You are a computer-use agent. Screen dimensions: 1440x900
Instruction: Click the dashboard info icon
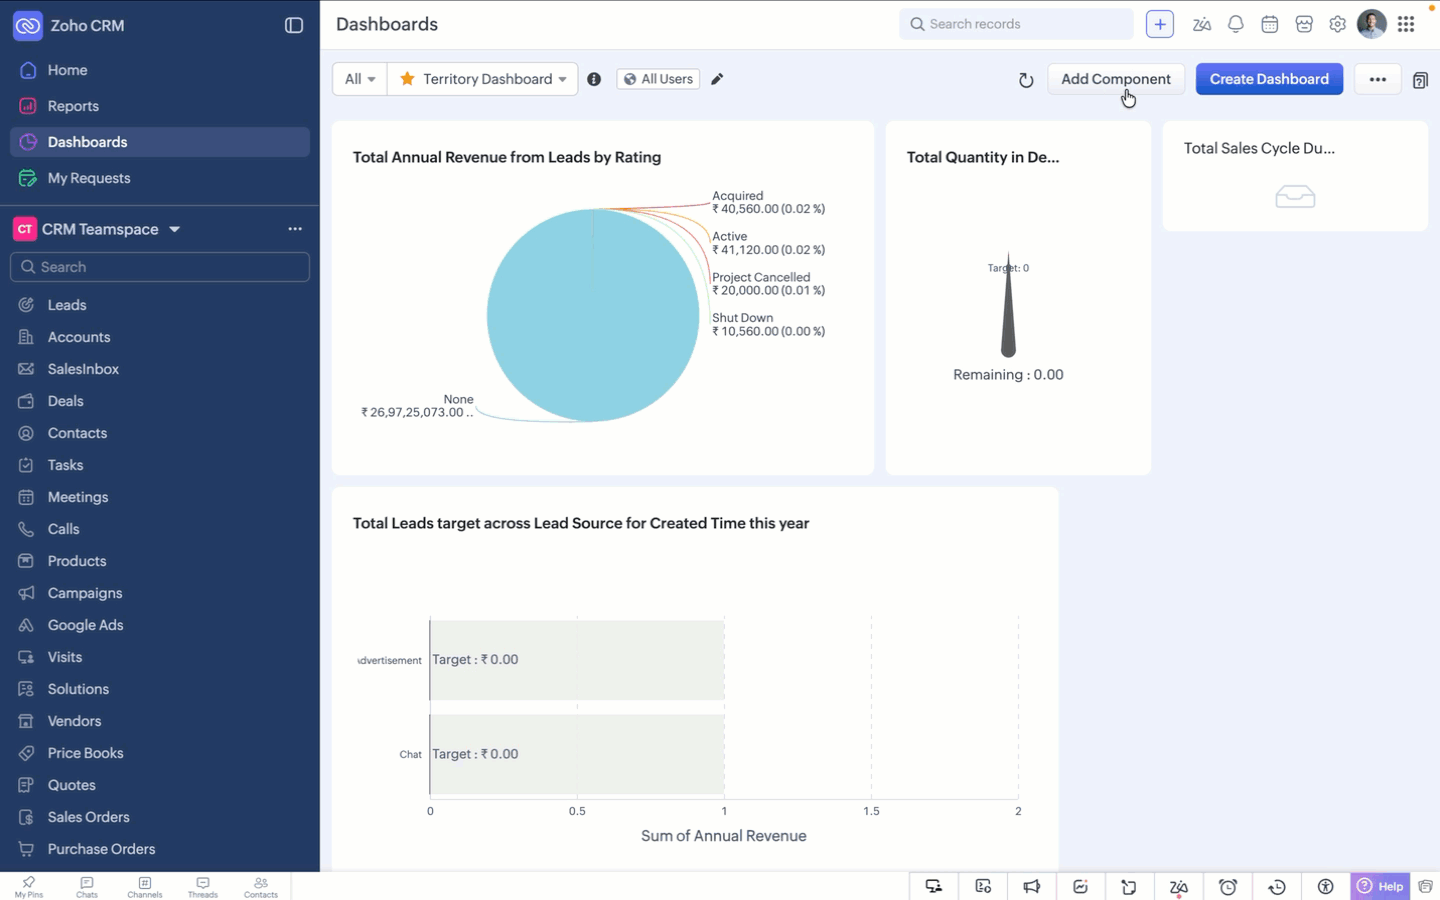click(594, 79)
